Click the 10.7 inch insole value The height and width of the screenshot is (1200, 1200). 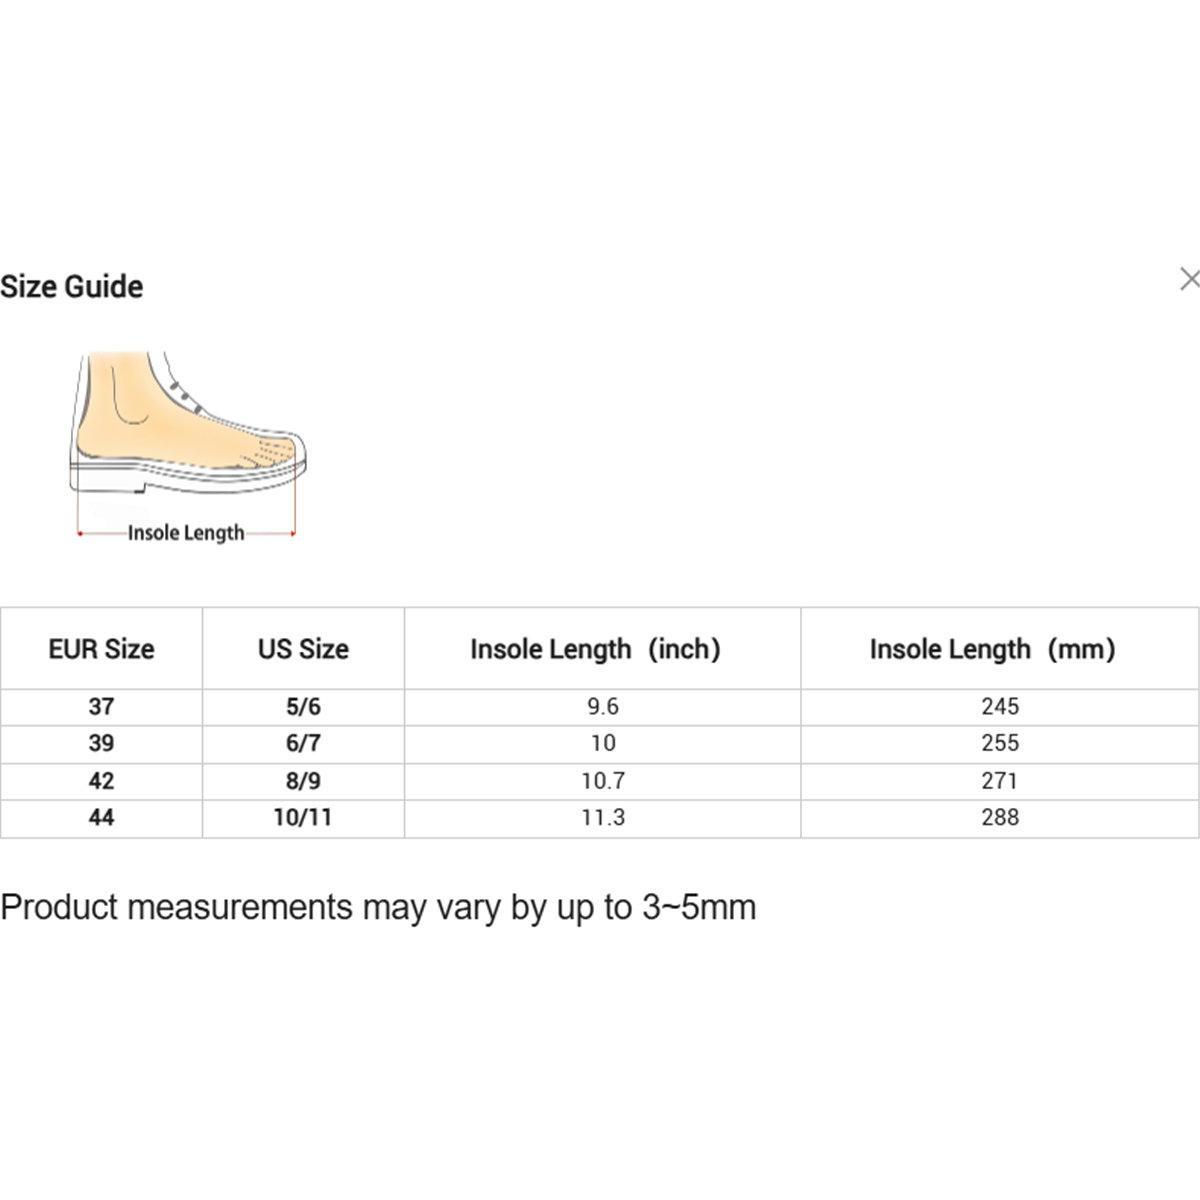point(603,781)
